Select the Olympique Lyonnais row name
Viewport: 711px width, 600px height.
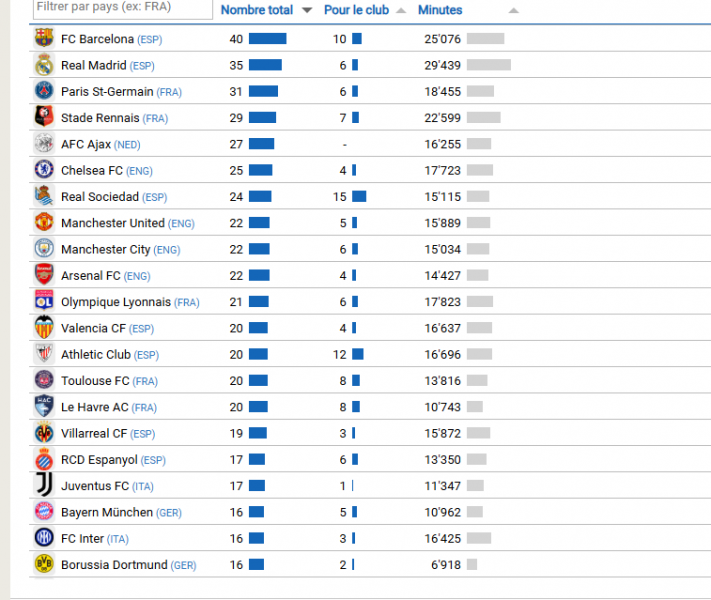(x=115, y=302)
